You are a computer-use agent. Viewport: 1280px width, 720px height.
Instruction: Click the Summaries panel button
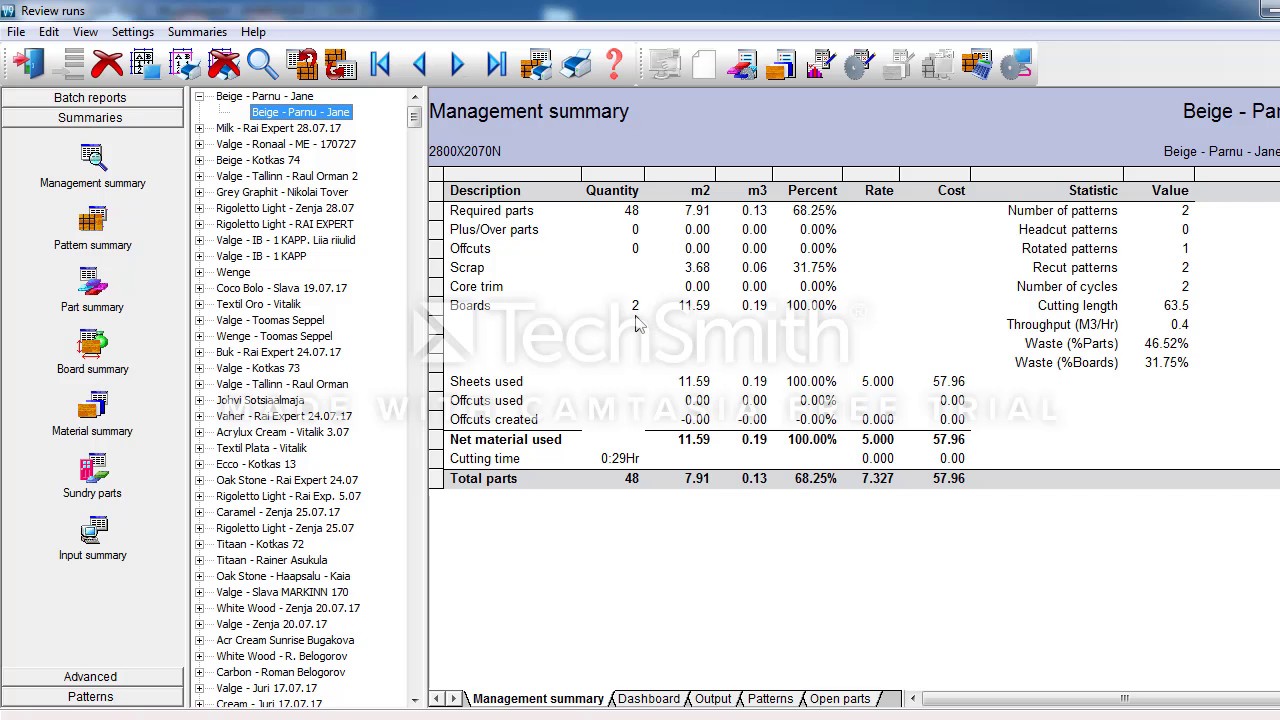(90, 118)
